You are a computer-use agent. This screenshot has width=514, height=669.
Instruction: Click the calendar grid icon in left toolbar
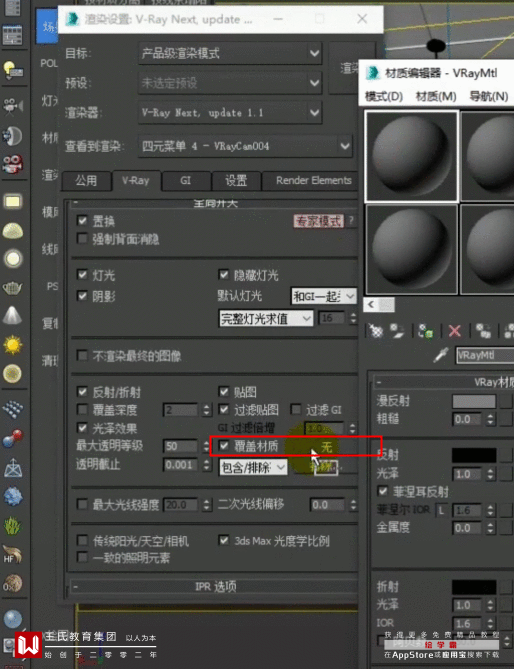pos(12,35)
